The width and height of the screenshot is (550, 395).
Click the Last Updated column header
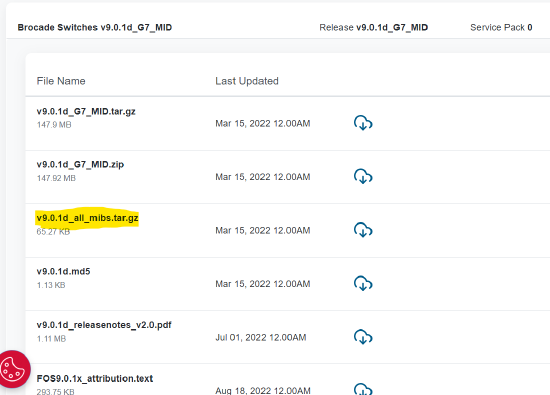pos(247,81)
